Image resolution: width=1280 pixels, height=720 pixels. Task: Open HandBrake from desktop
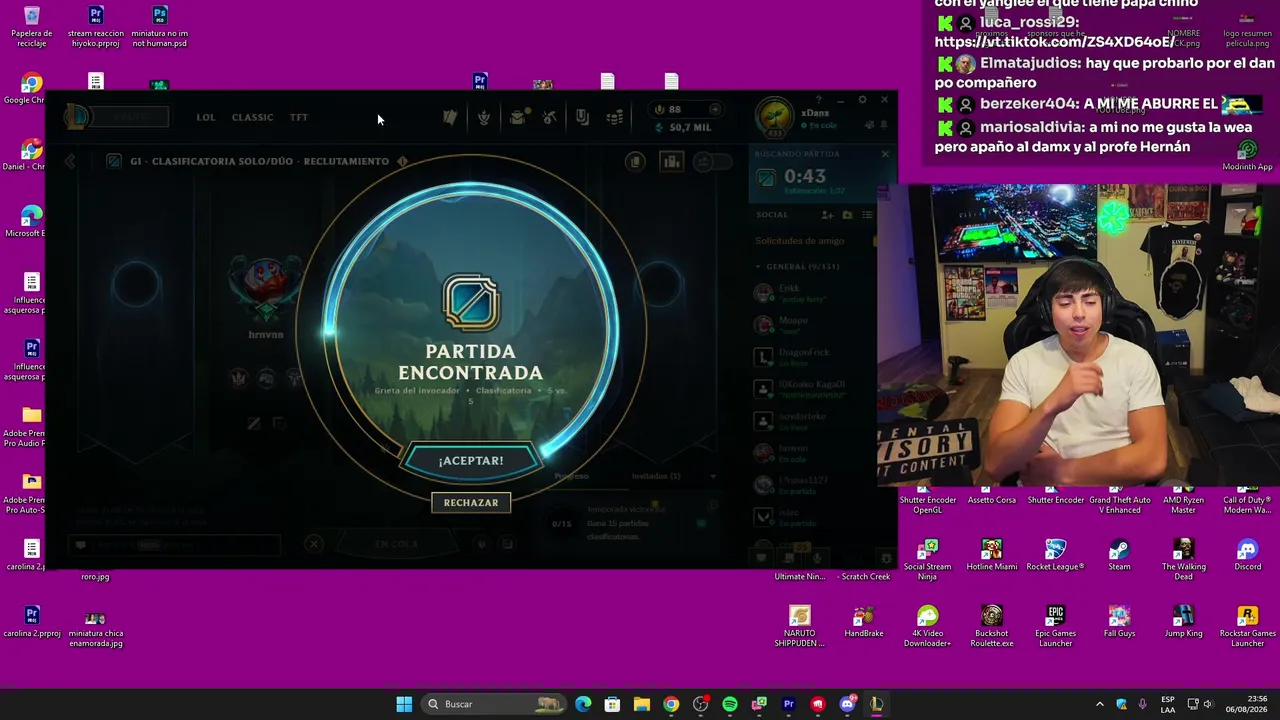point(863,622)
